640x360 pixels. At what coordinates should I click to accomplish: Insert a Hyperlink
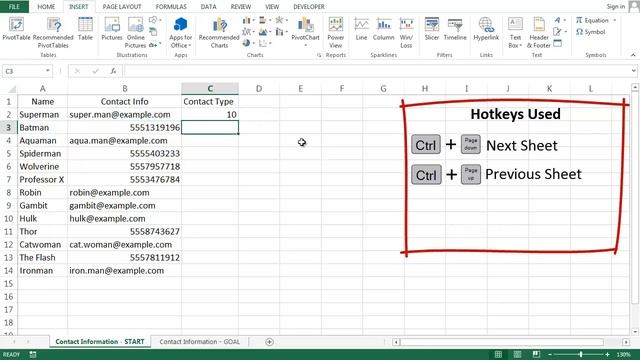486,29
